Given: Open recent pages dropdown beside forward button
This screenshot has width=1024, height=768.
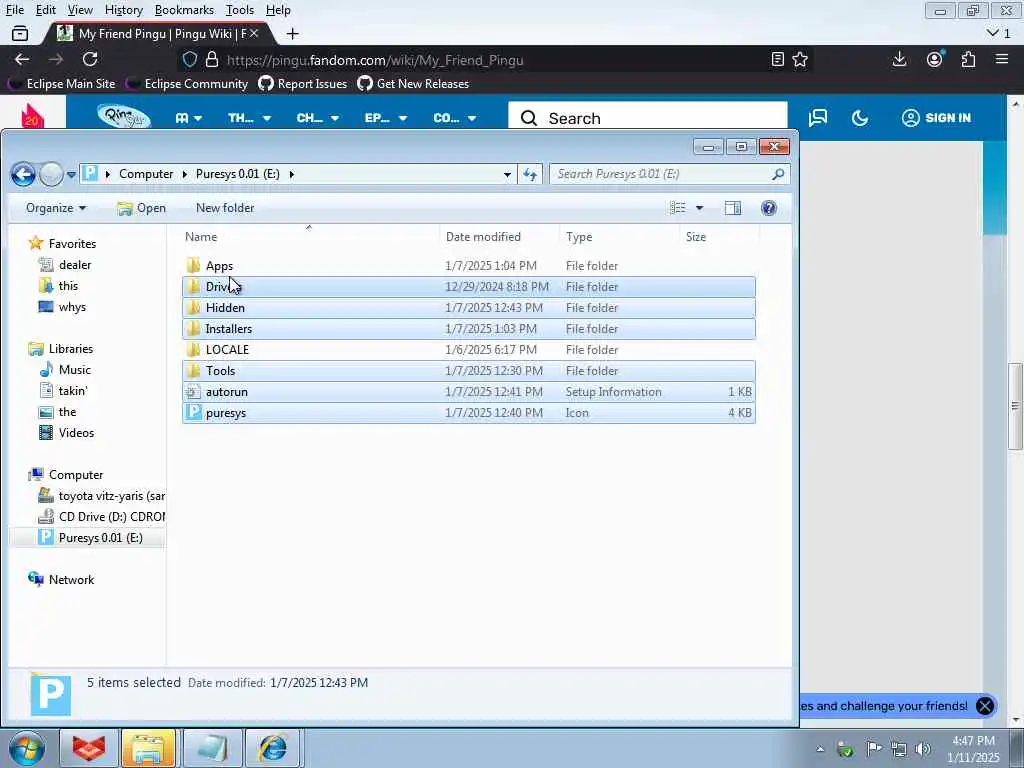Looking at the screenshot, I should coord(71,175).
